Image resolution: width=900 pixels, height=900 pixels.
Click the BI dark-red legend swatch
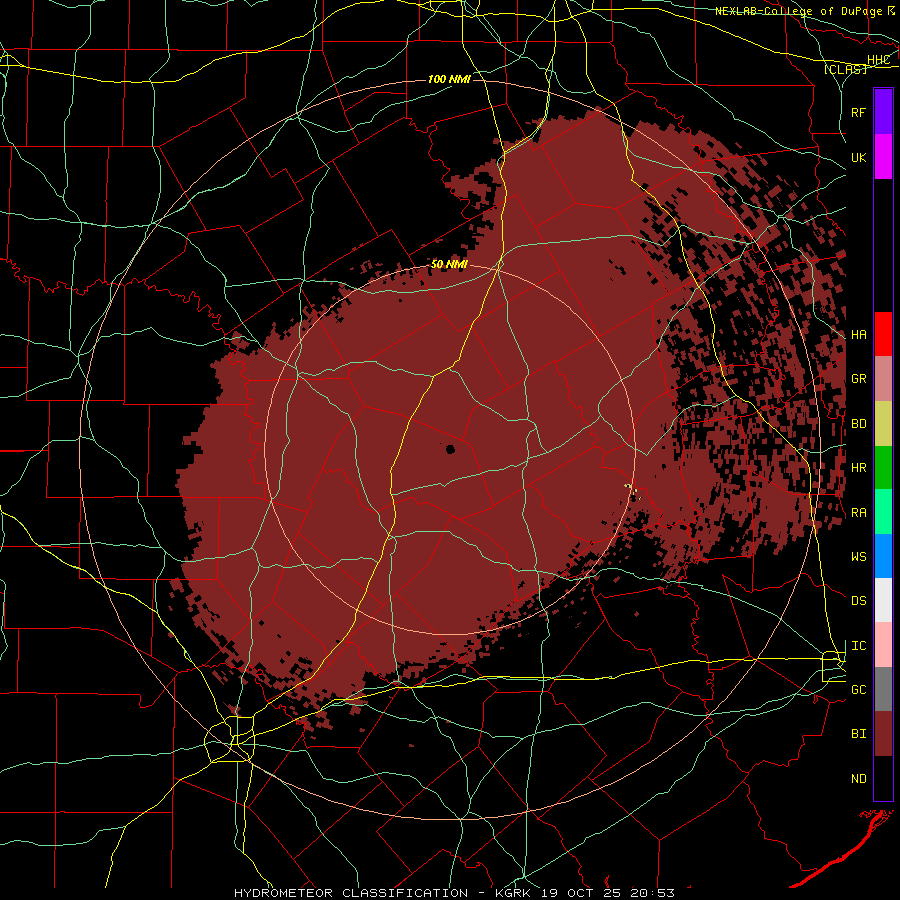(883, 734)
